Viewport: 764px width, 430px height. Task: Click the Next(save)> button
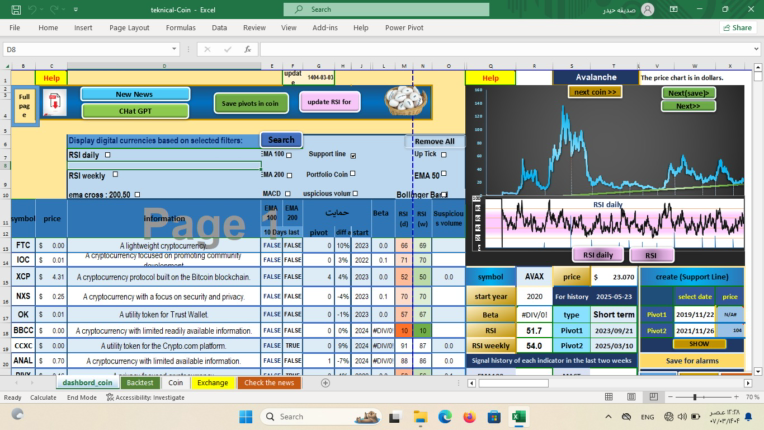coord(688,93)
